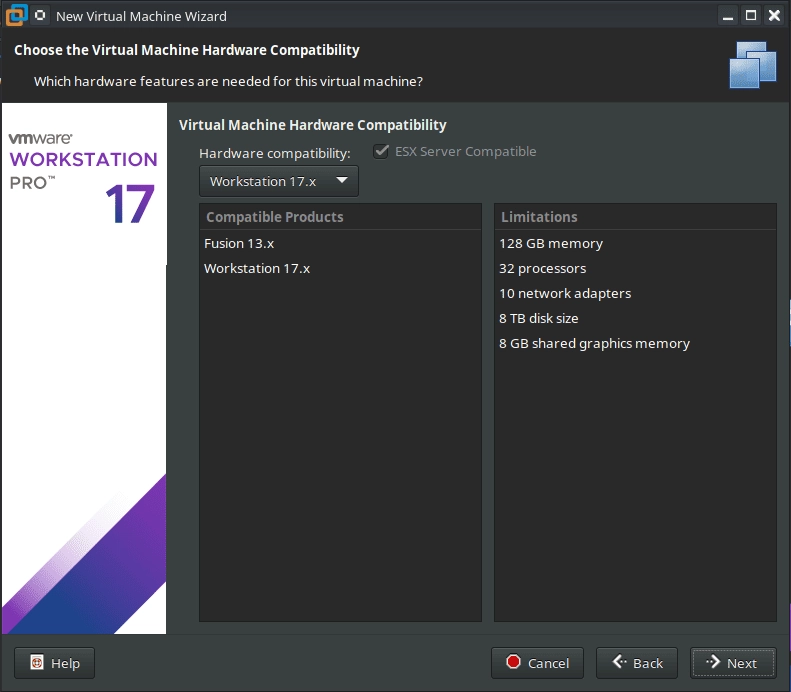Viewport: 791px width, 692px height.
Task: Open the Hardware compatibility dropdown
Action: tap(278, 181)
